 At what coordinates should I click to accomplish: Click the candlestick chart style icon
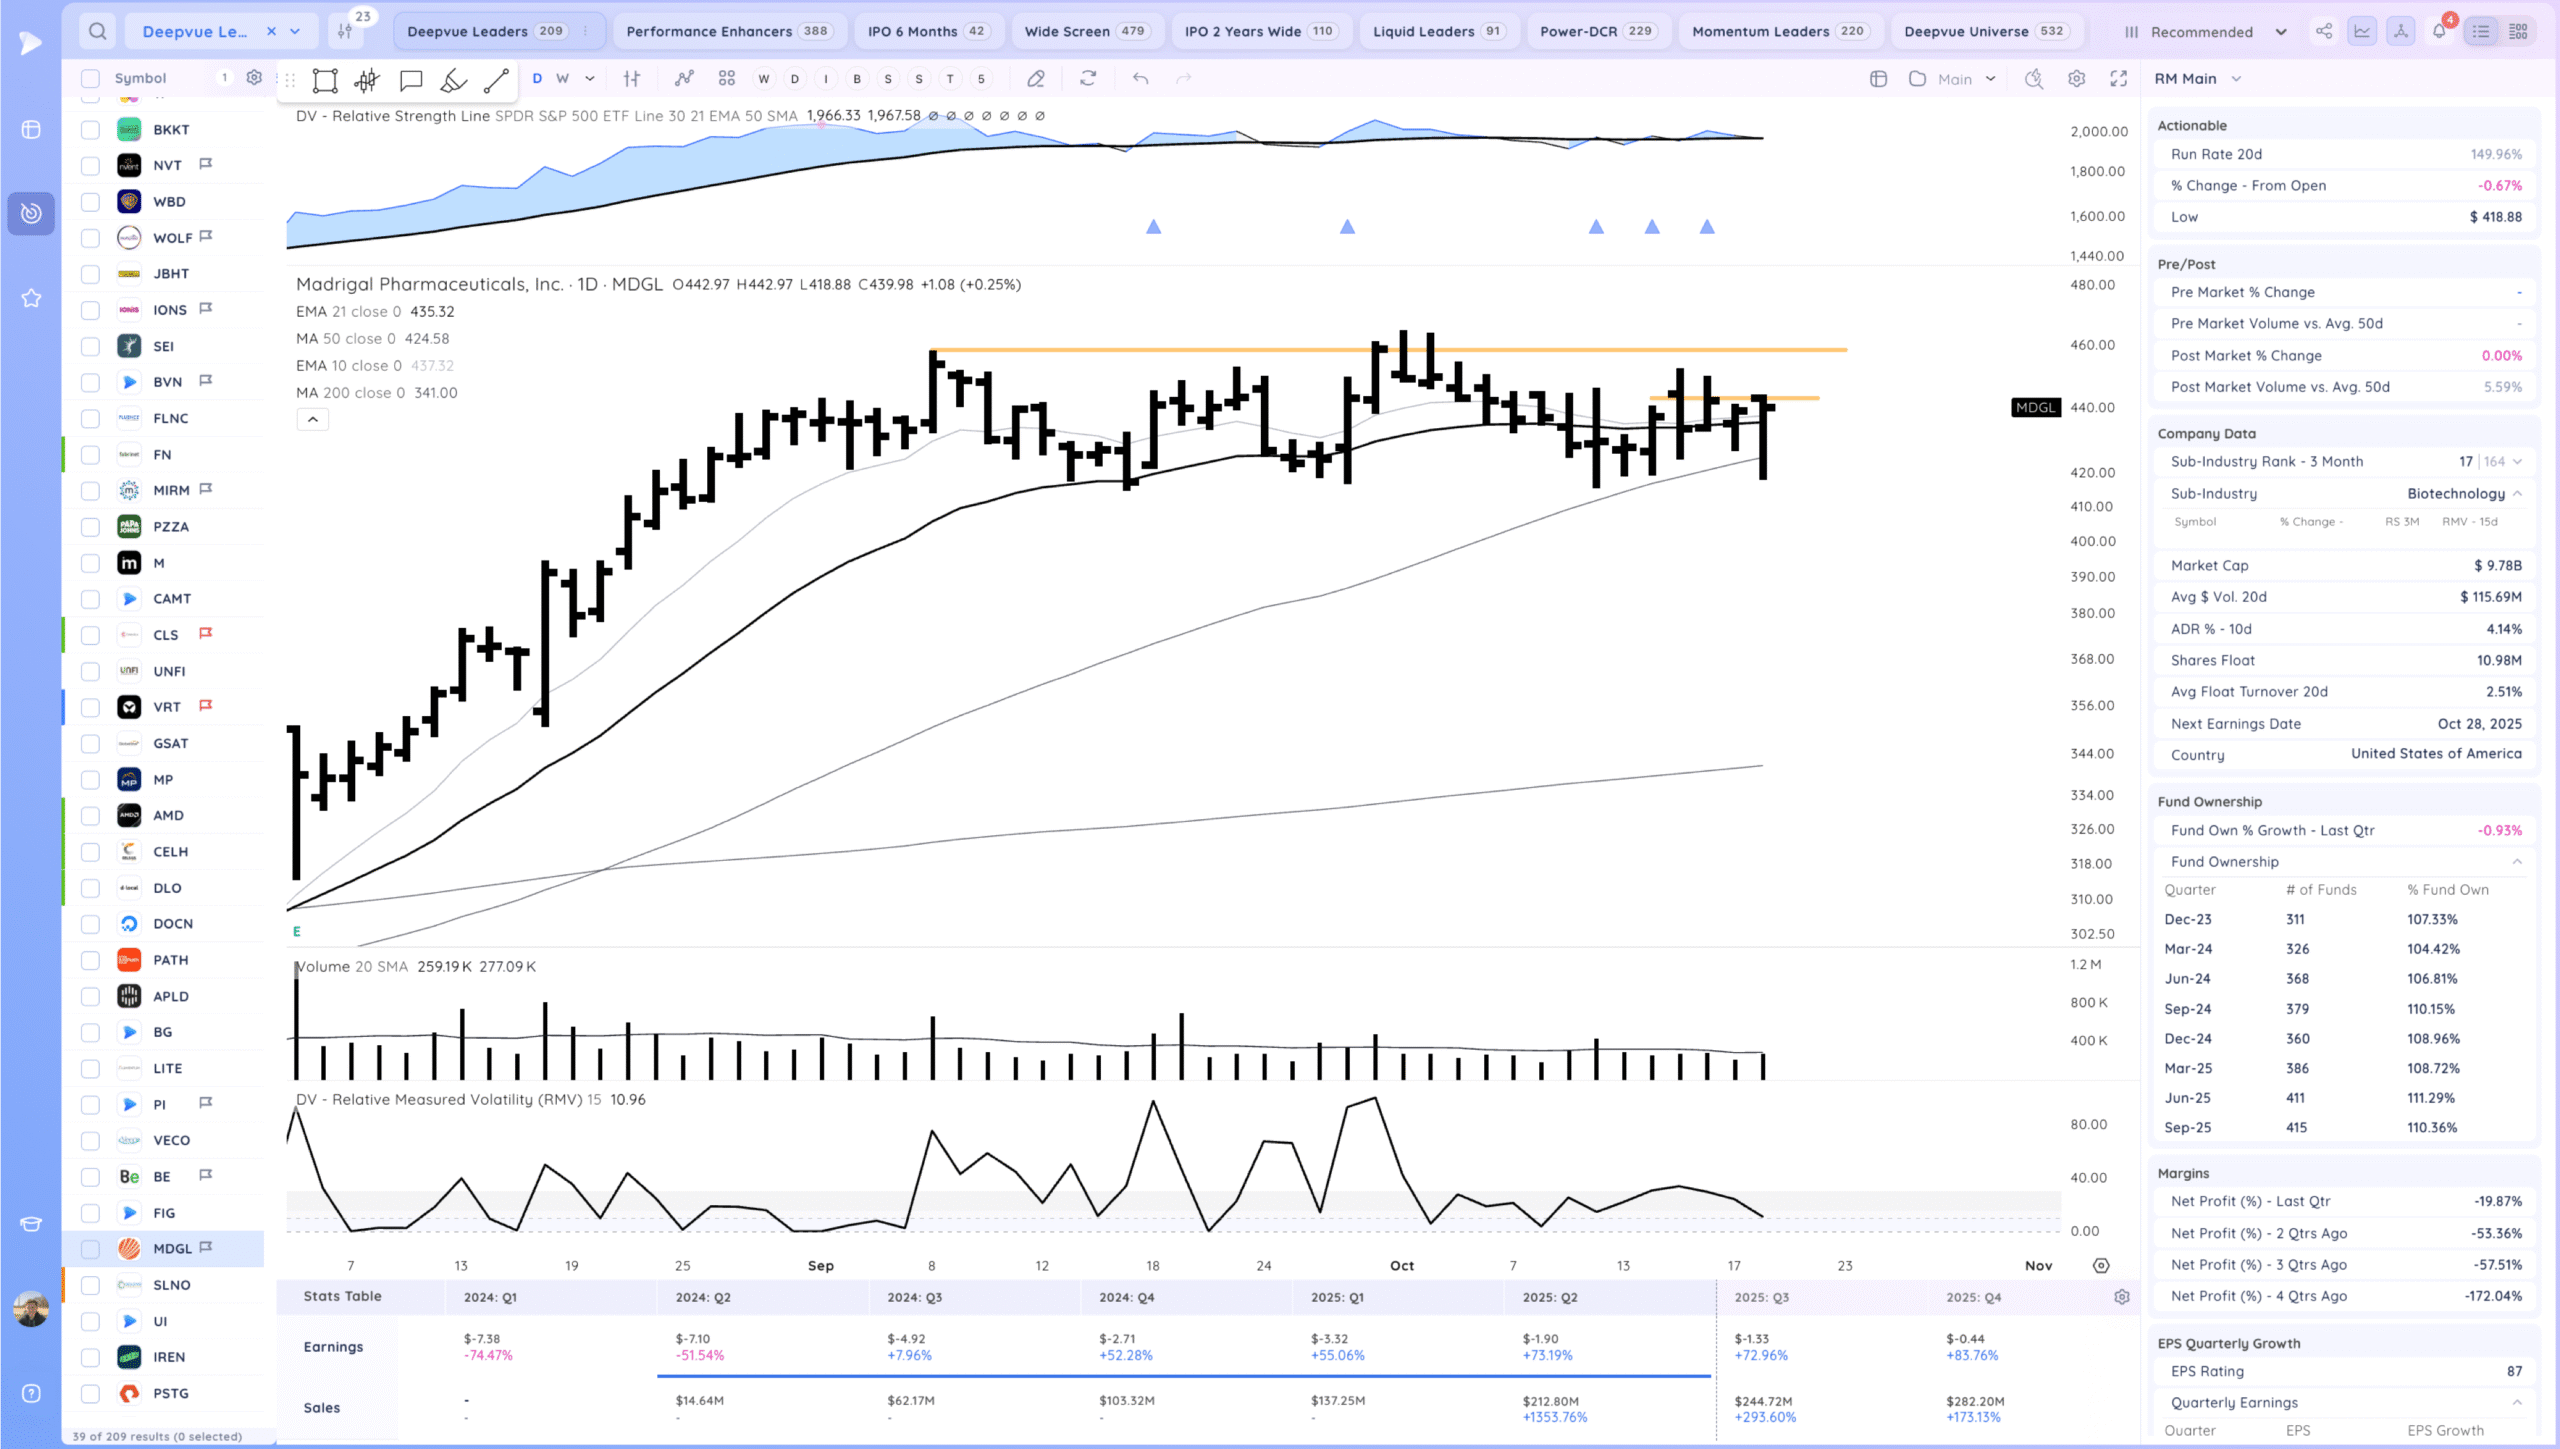pyautogui.click(x=367, y=80)
